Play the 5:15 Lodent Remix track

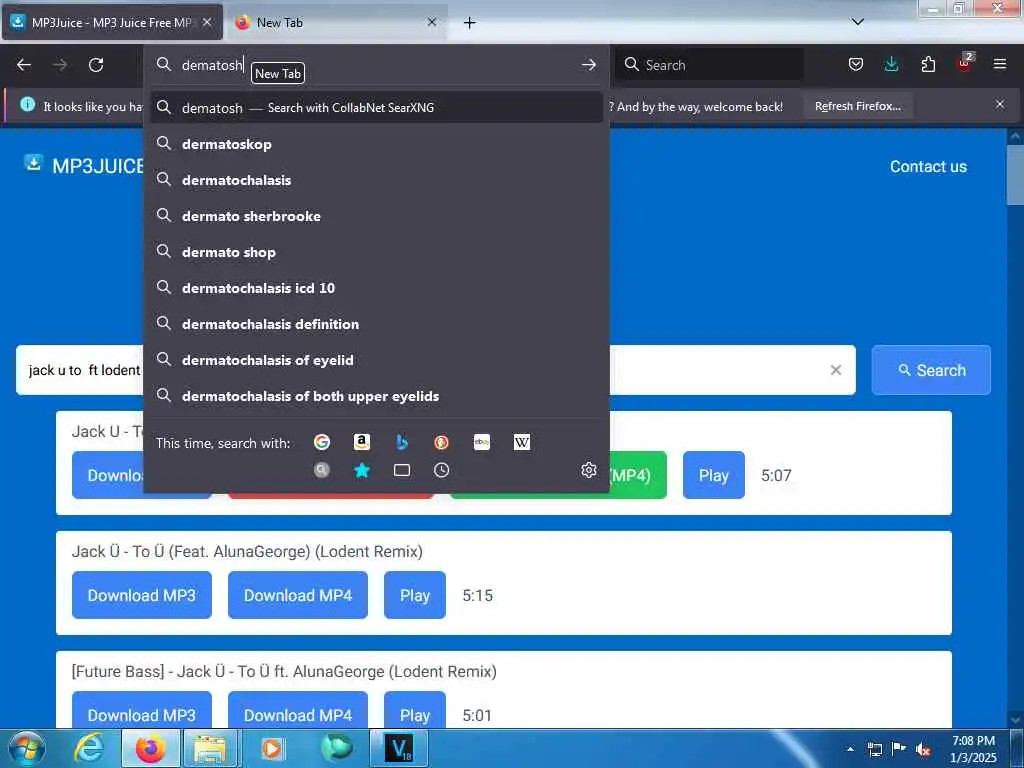(415, 596)
